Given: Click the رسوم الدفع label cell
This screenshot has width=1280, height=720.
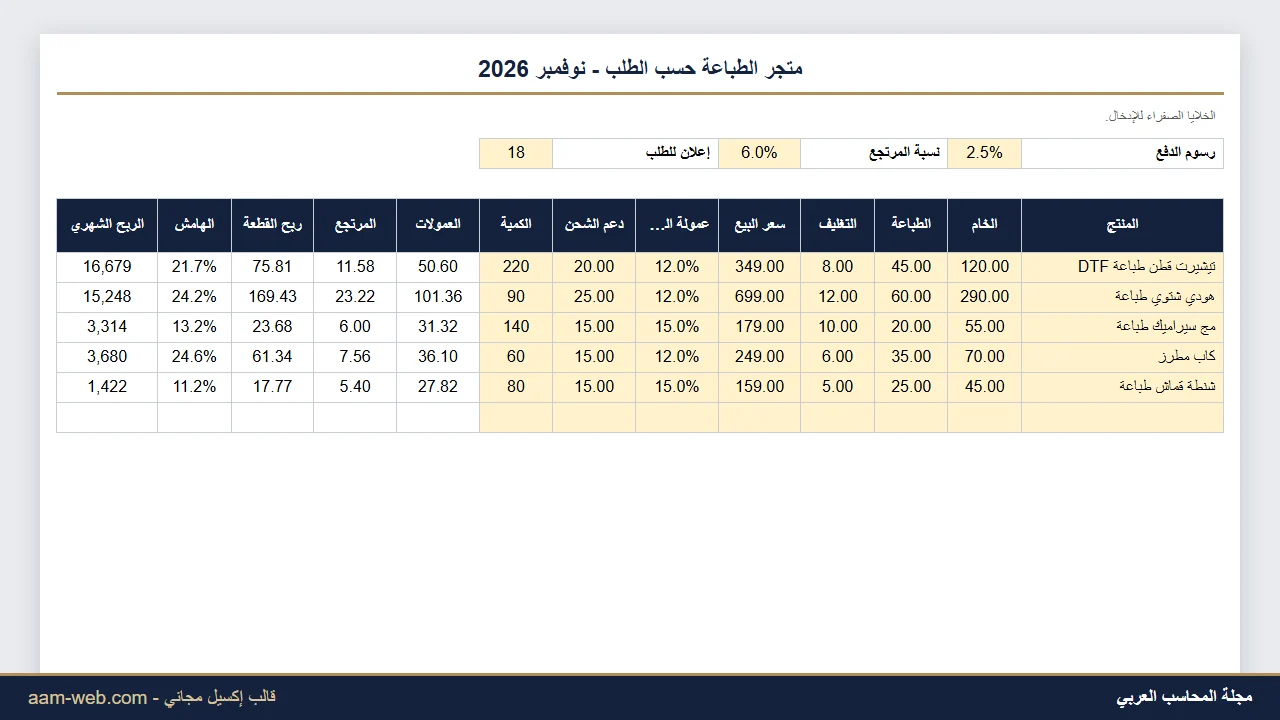Looking at the screenshot, I should [1122, 153].
